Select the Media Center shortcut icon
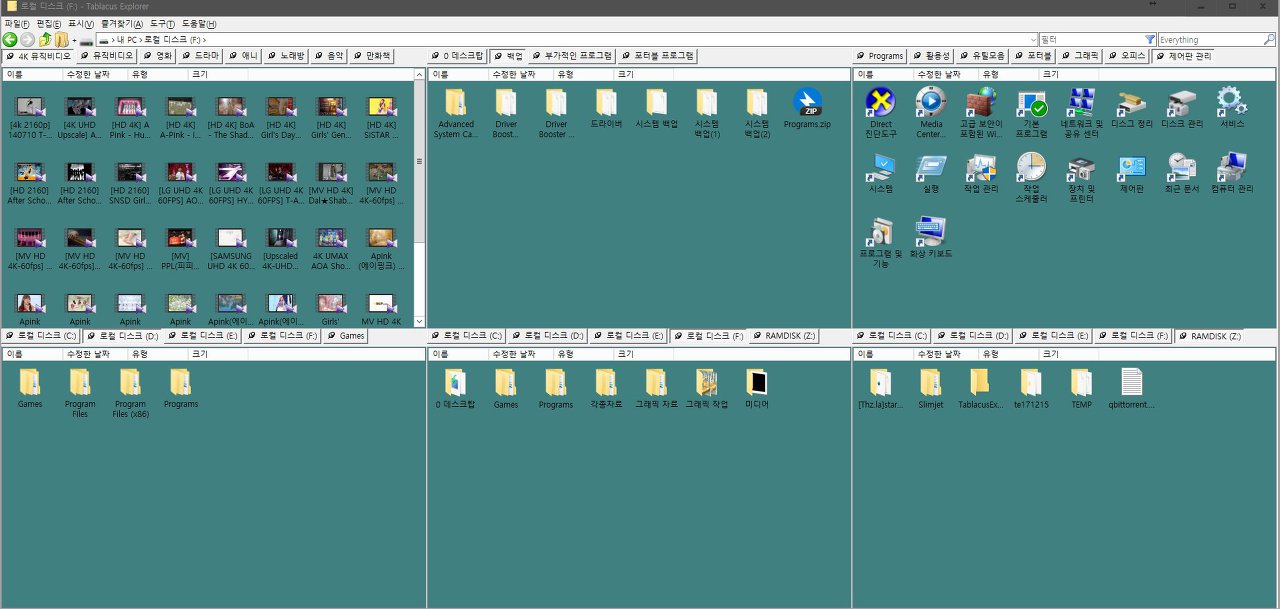This screenshot has width=1280, height=609. 931,102
